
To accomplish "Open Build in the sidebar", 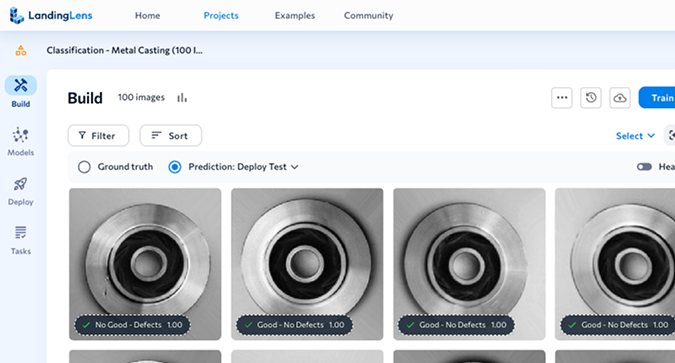I will (x=21, y=92).
